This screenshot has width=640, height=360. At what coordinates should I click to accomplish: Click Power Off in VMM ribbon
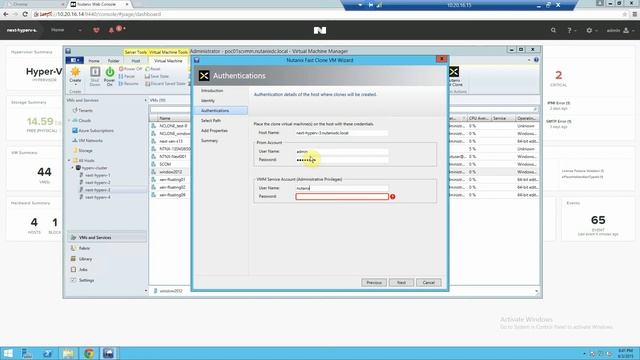pos(131,69)
